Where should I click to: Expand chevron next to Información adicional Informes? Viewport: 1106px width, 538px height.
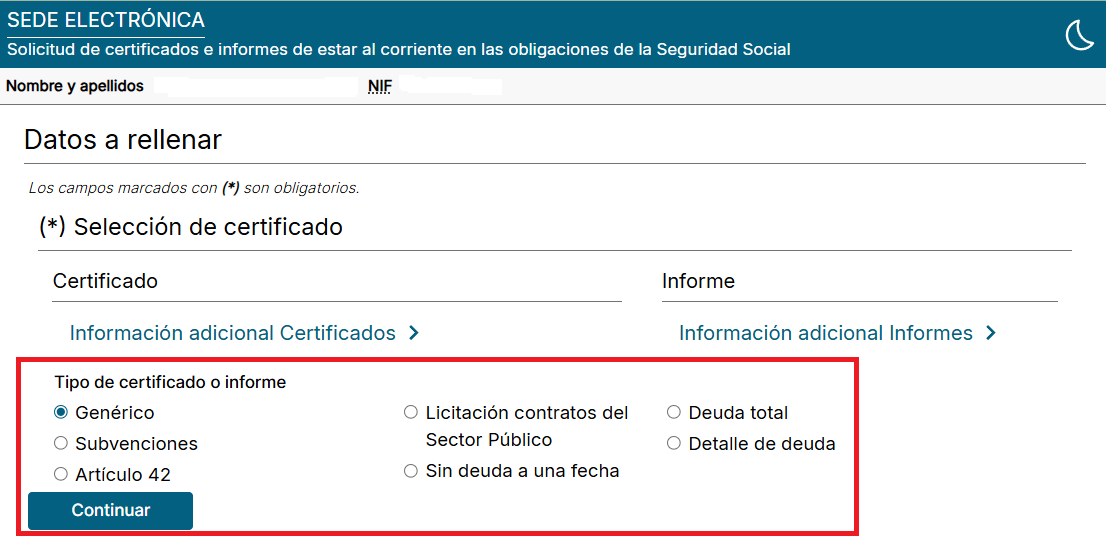[x=991, y=334]
